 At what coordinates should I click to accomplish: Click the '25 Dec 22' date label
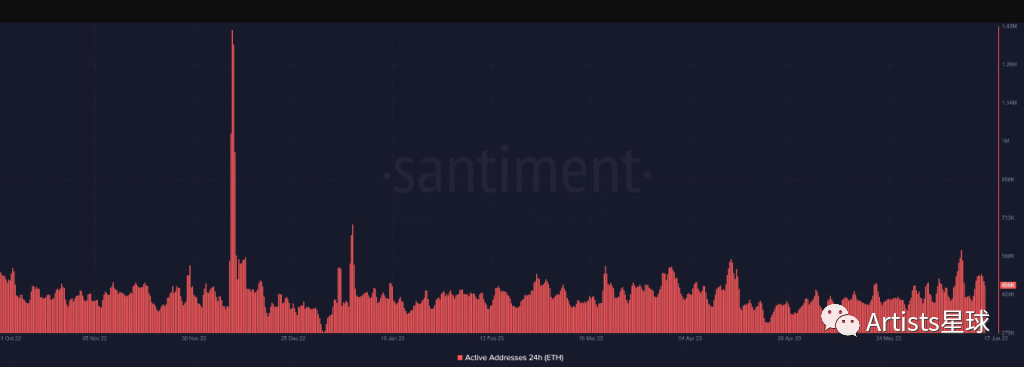point(293,339)
